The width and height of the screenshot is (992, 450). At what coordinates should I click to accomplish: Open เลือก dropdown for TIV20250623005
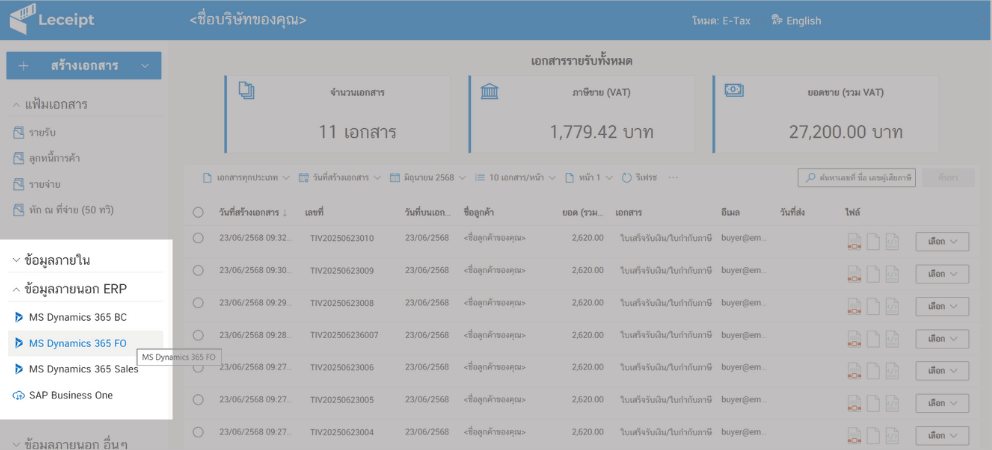coord(942,403)
